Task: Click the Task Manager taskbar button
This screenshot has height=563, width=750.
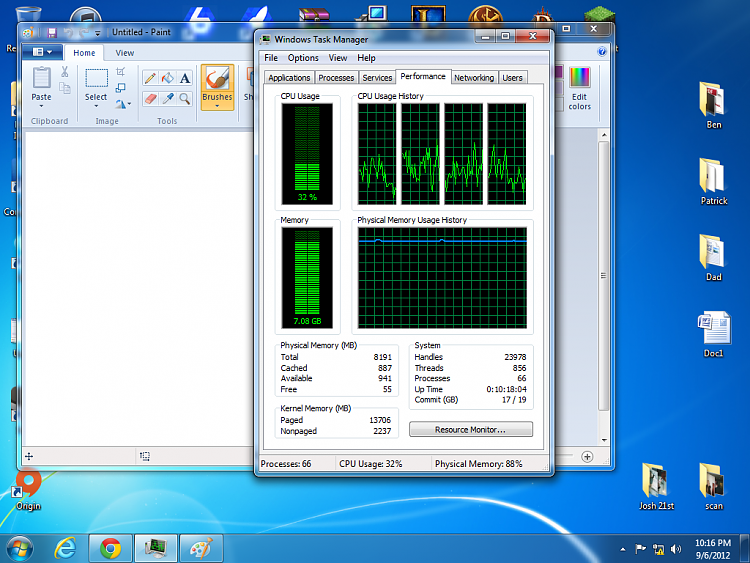Action: (x=156, y=548)
